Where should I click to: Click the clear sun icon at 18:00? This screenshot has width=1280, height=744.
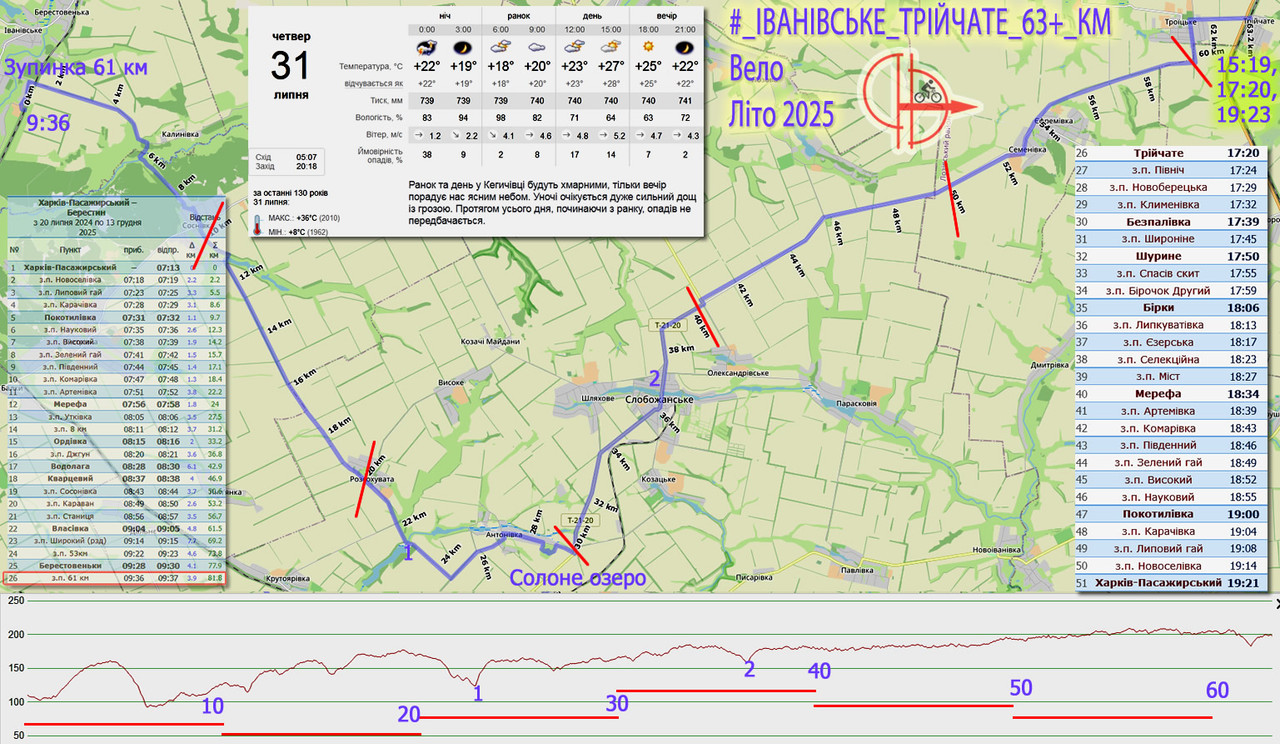pos(648,47)
